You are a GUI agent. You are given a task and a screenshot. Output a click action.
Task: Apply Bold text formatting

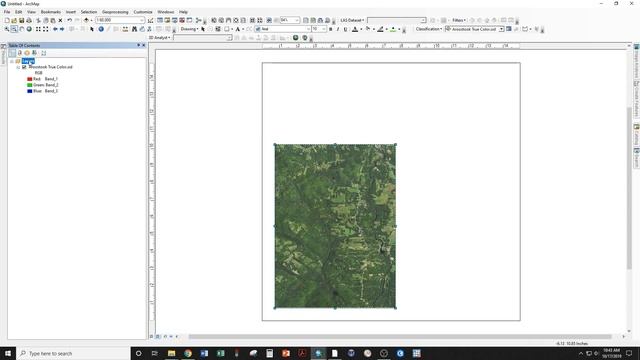tap(331, 29)
